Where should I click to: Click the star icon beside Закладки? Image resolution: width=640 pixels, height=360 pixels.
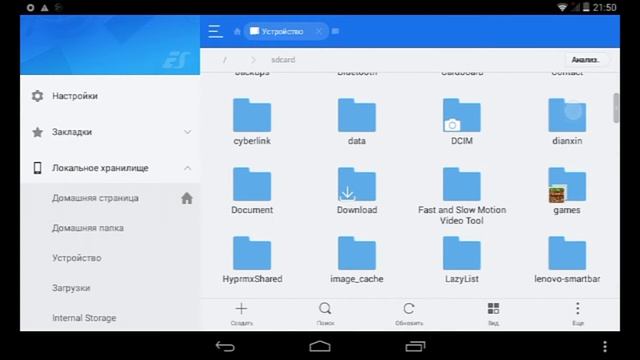pyautogui.click(x=37, y=132)
